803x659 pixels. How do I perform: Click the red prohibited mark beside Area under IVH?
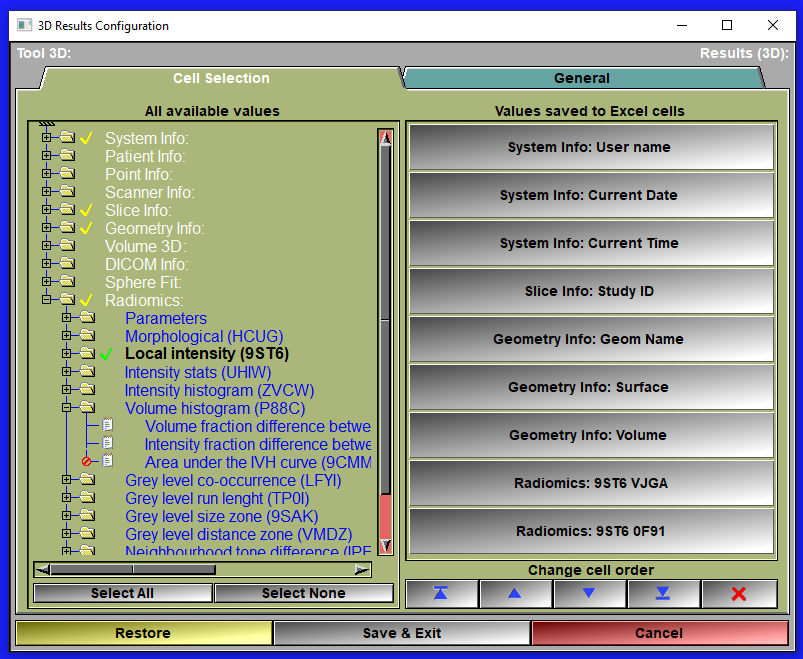pyautogui.click(x=87, y=462)
